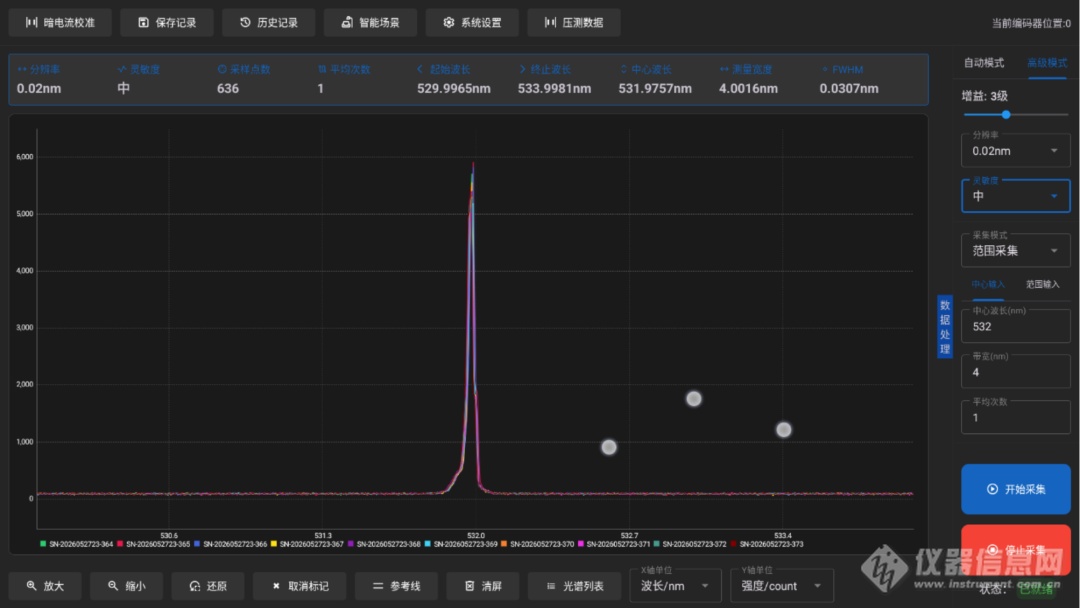Switch to the 自动模式 tab

click(984, 63)
